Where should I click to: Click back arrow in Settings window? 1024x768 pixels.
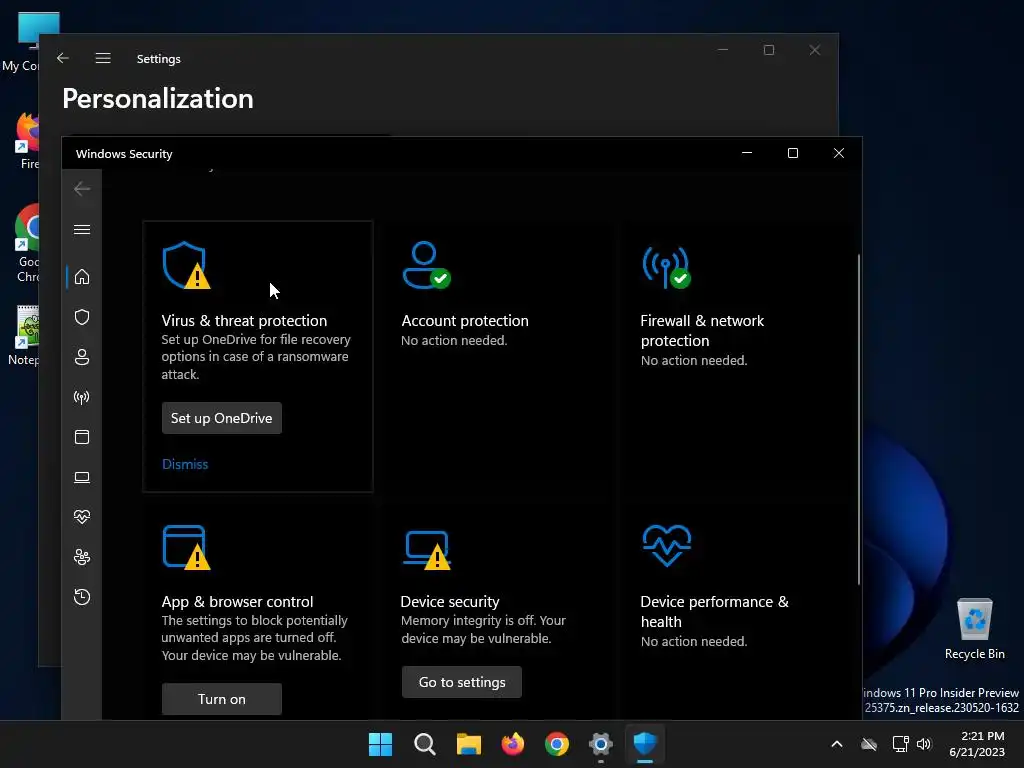click(63, 58)
